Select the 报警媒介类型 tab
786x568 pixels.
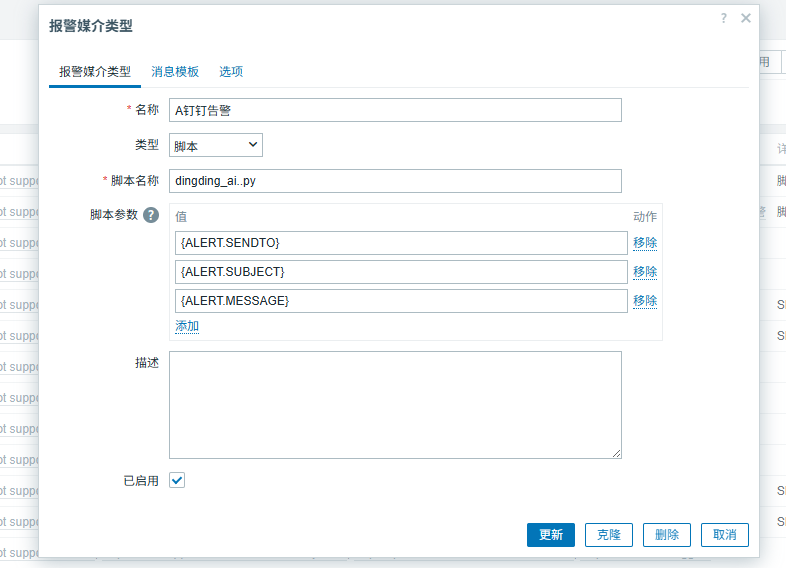(94, 72)
